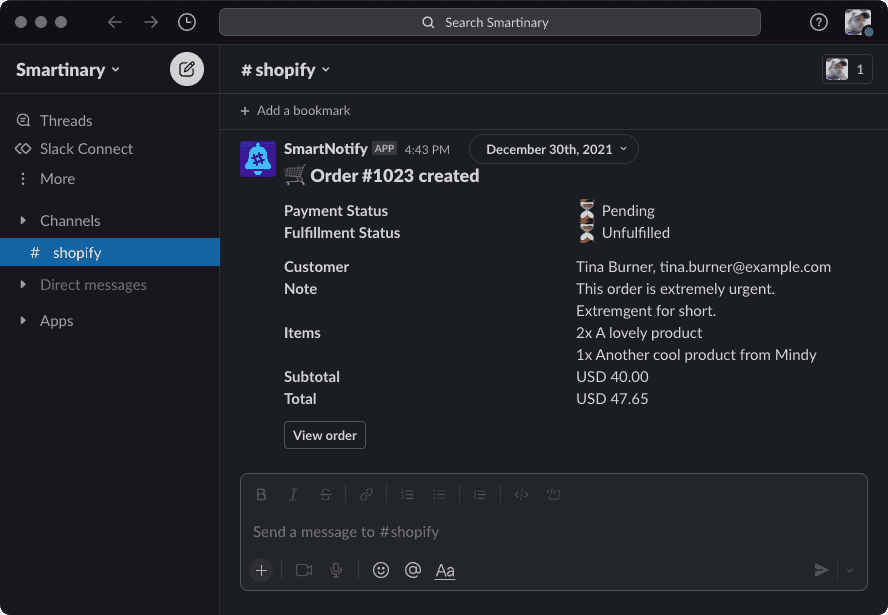Screen dimensions: 888x615
Task: Click the USD 40.00 subtotal value
Action: 612,377
